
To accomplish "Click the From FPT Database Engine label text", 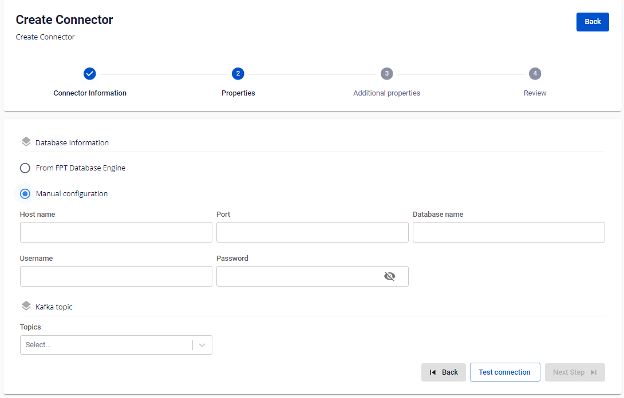I will tap(80, 168).
